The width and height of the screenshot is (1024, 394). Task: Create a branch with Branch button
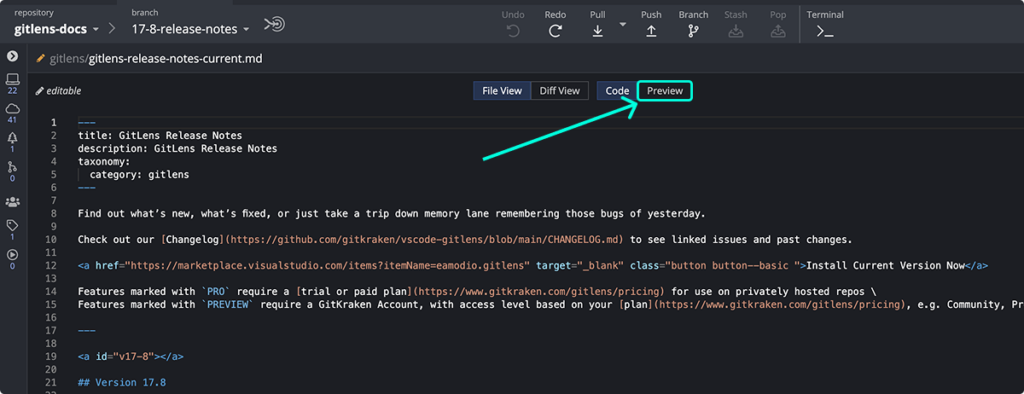coord(693,24)
